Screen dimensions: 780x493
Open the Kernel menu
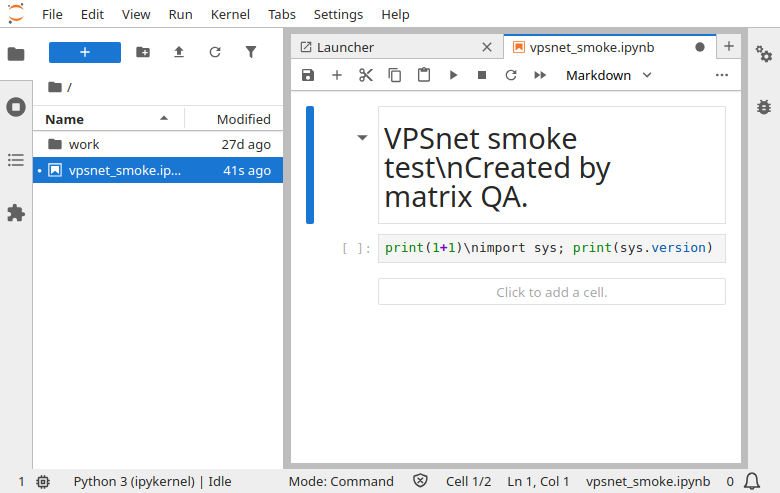coord(230,14)
